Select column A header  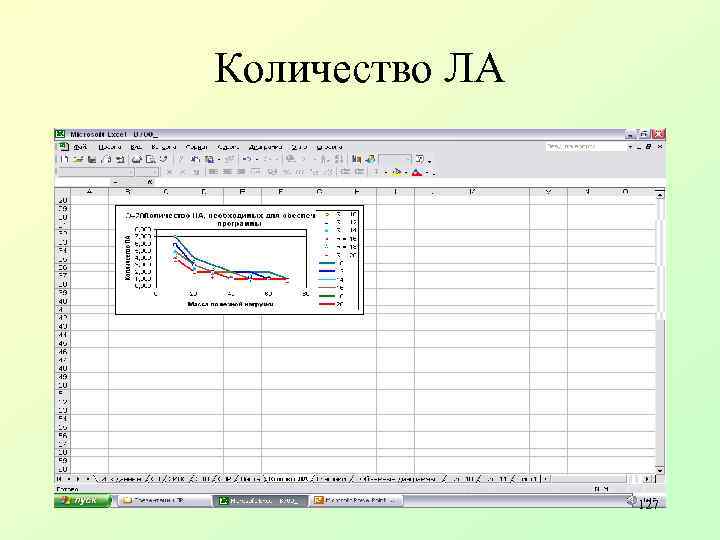[x=89, y=192]
